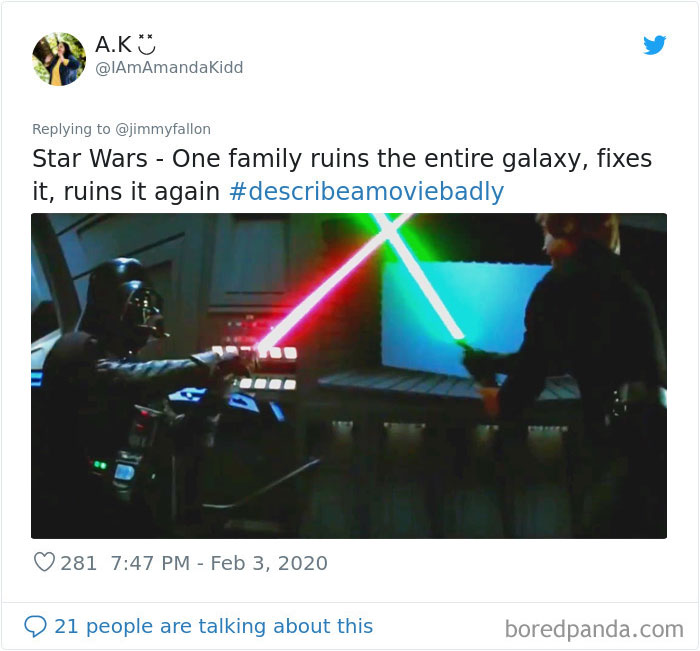Open '21 people are talking about this'

pyautogui.click(x=213, y=626)
